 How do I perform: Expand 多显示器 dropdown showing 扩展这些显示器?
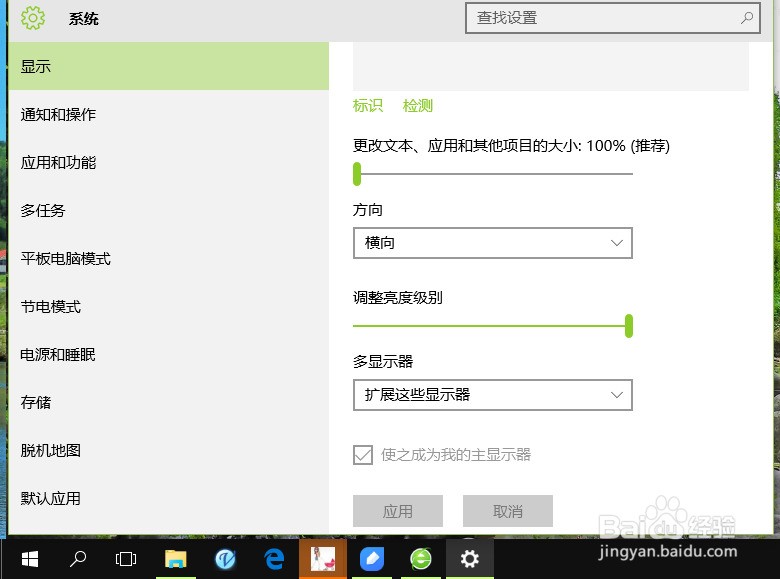pos(492,395)
